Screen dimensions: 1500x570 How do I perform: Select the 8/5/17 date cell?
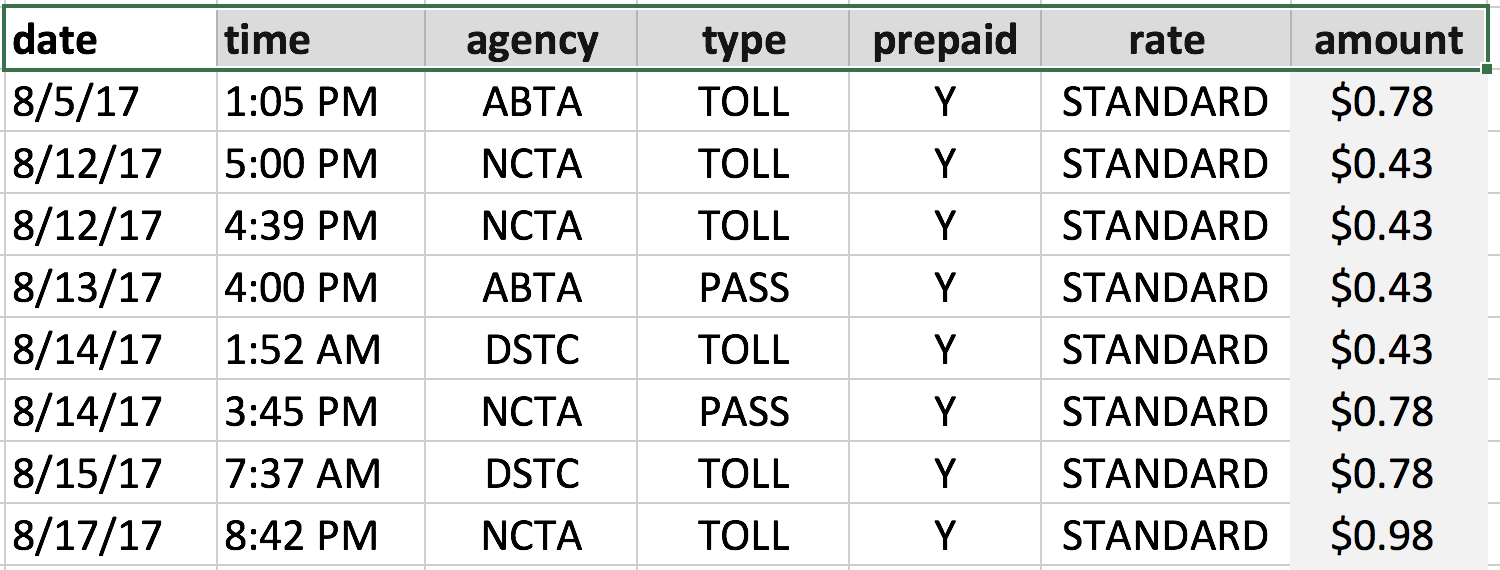(111, 101)
